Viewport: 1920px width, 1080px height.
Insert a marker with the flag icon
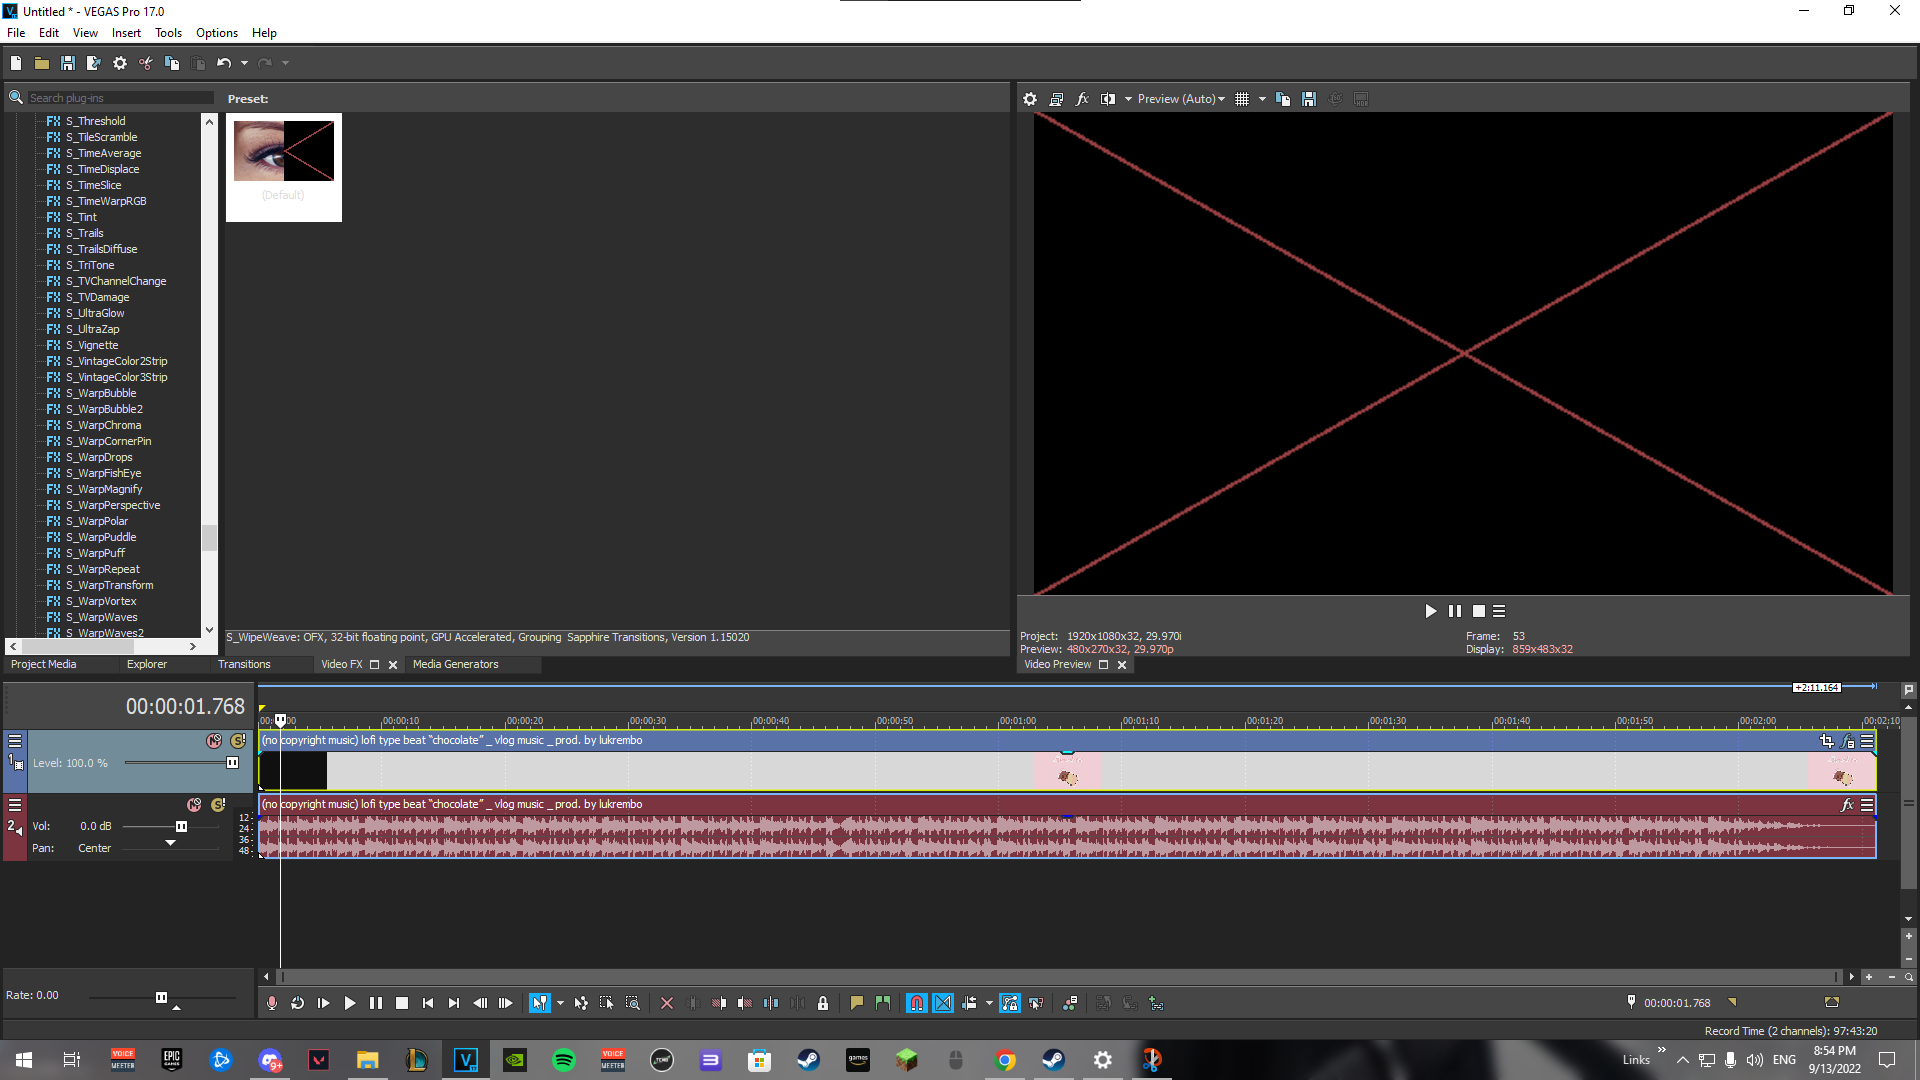(857, 1003)
